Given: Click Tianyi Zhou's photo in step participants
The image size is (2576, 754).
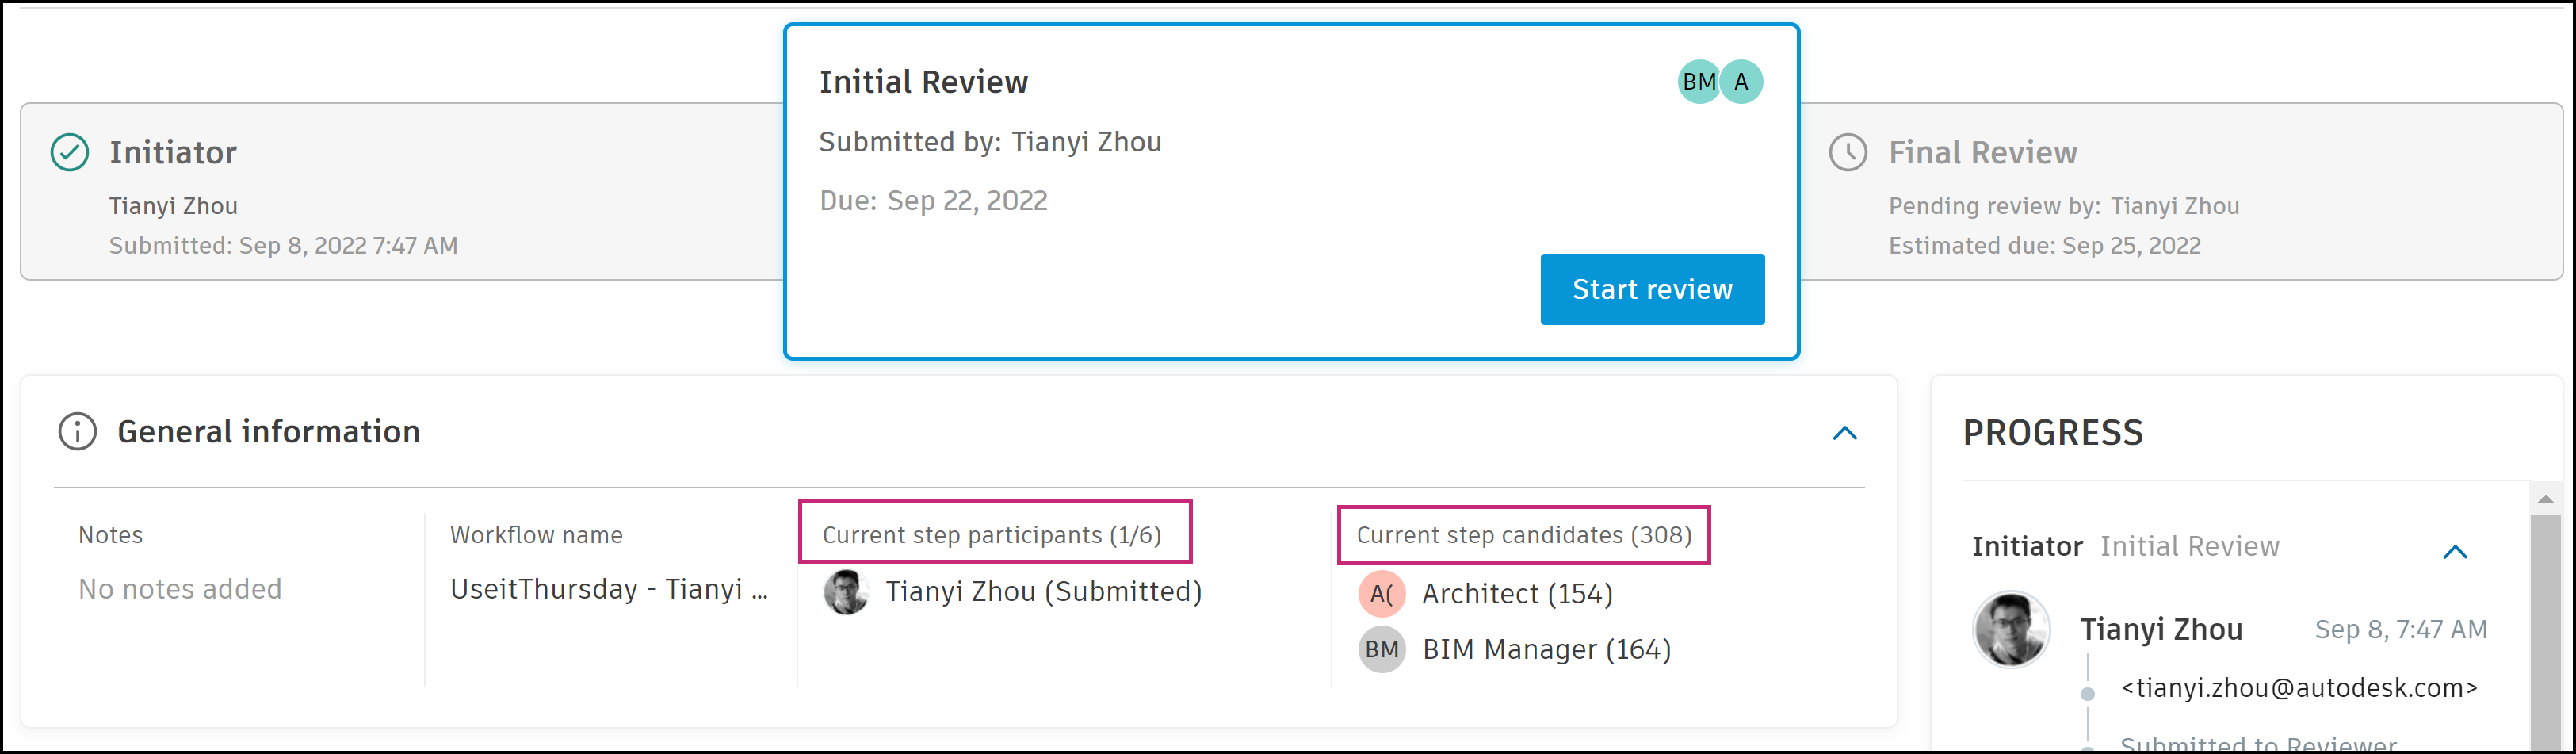Looking at the screenshot, I should [x=846, y=592].
